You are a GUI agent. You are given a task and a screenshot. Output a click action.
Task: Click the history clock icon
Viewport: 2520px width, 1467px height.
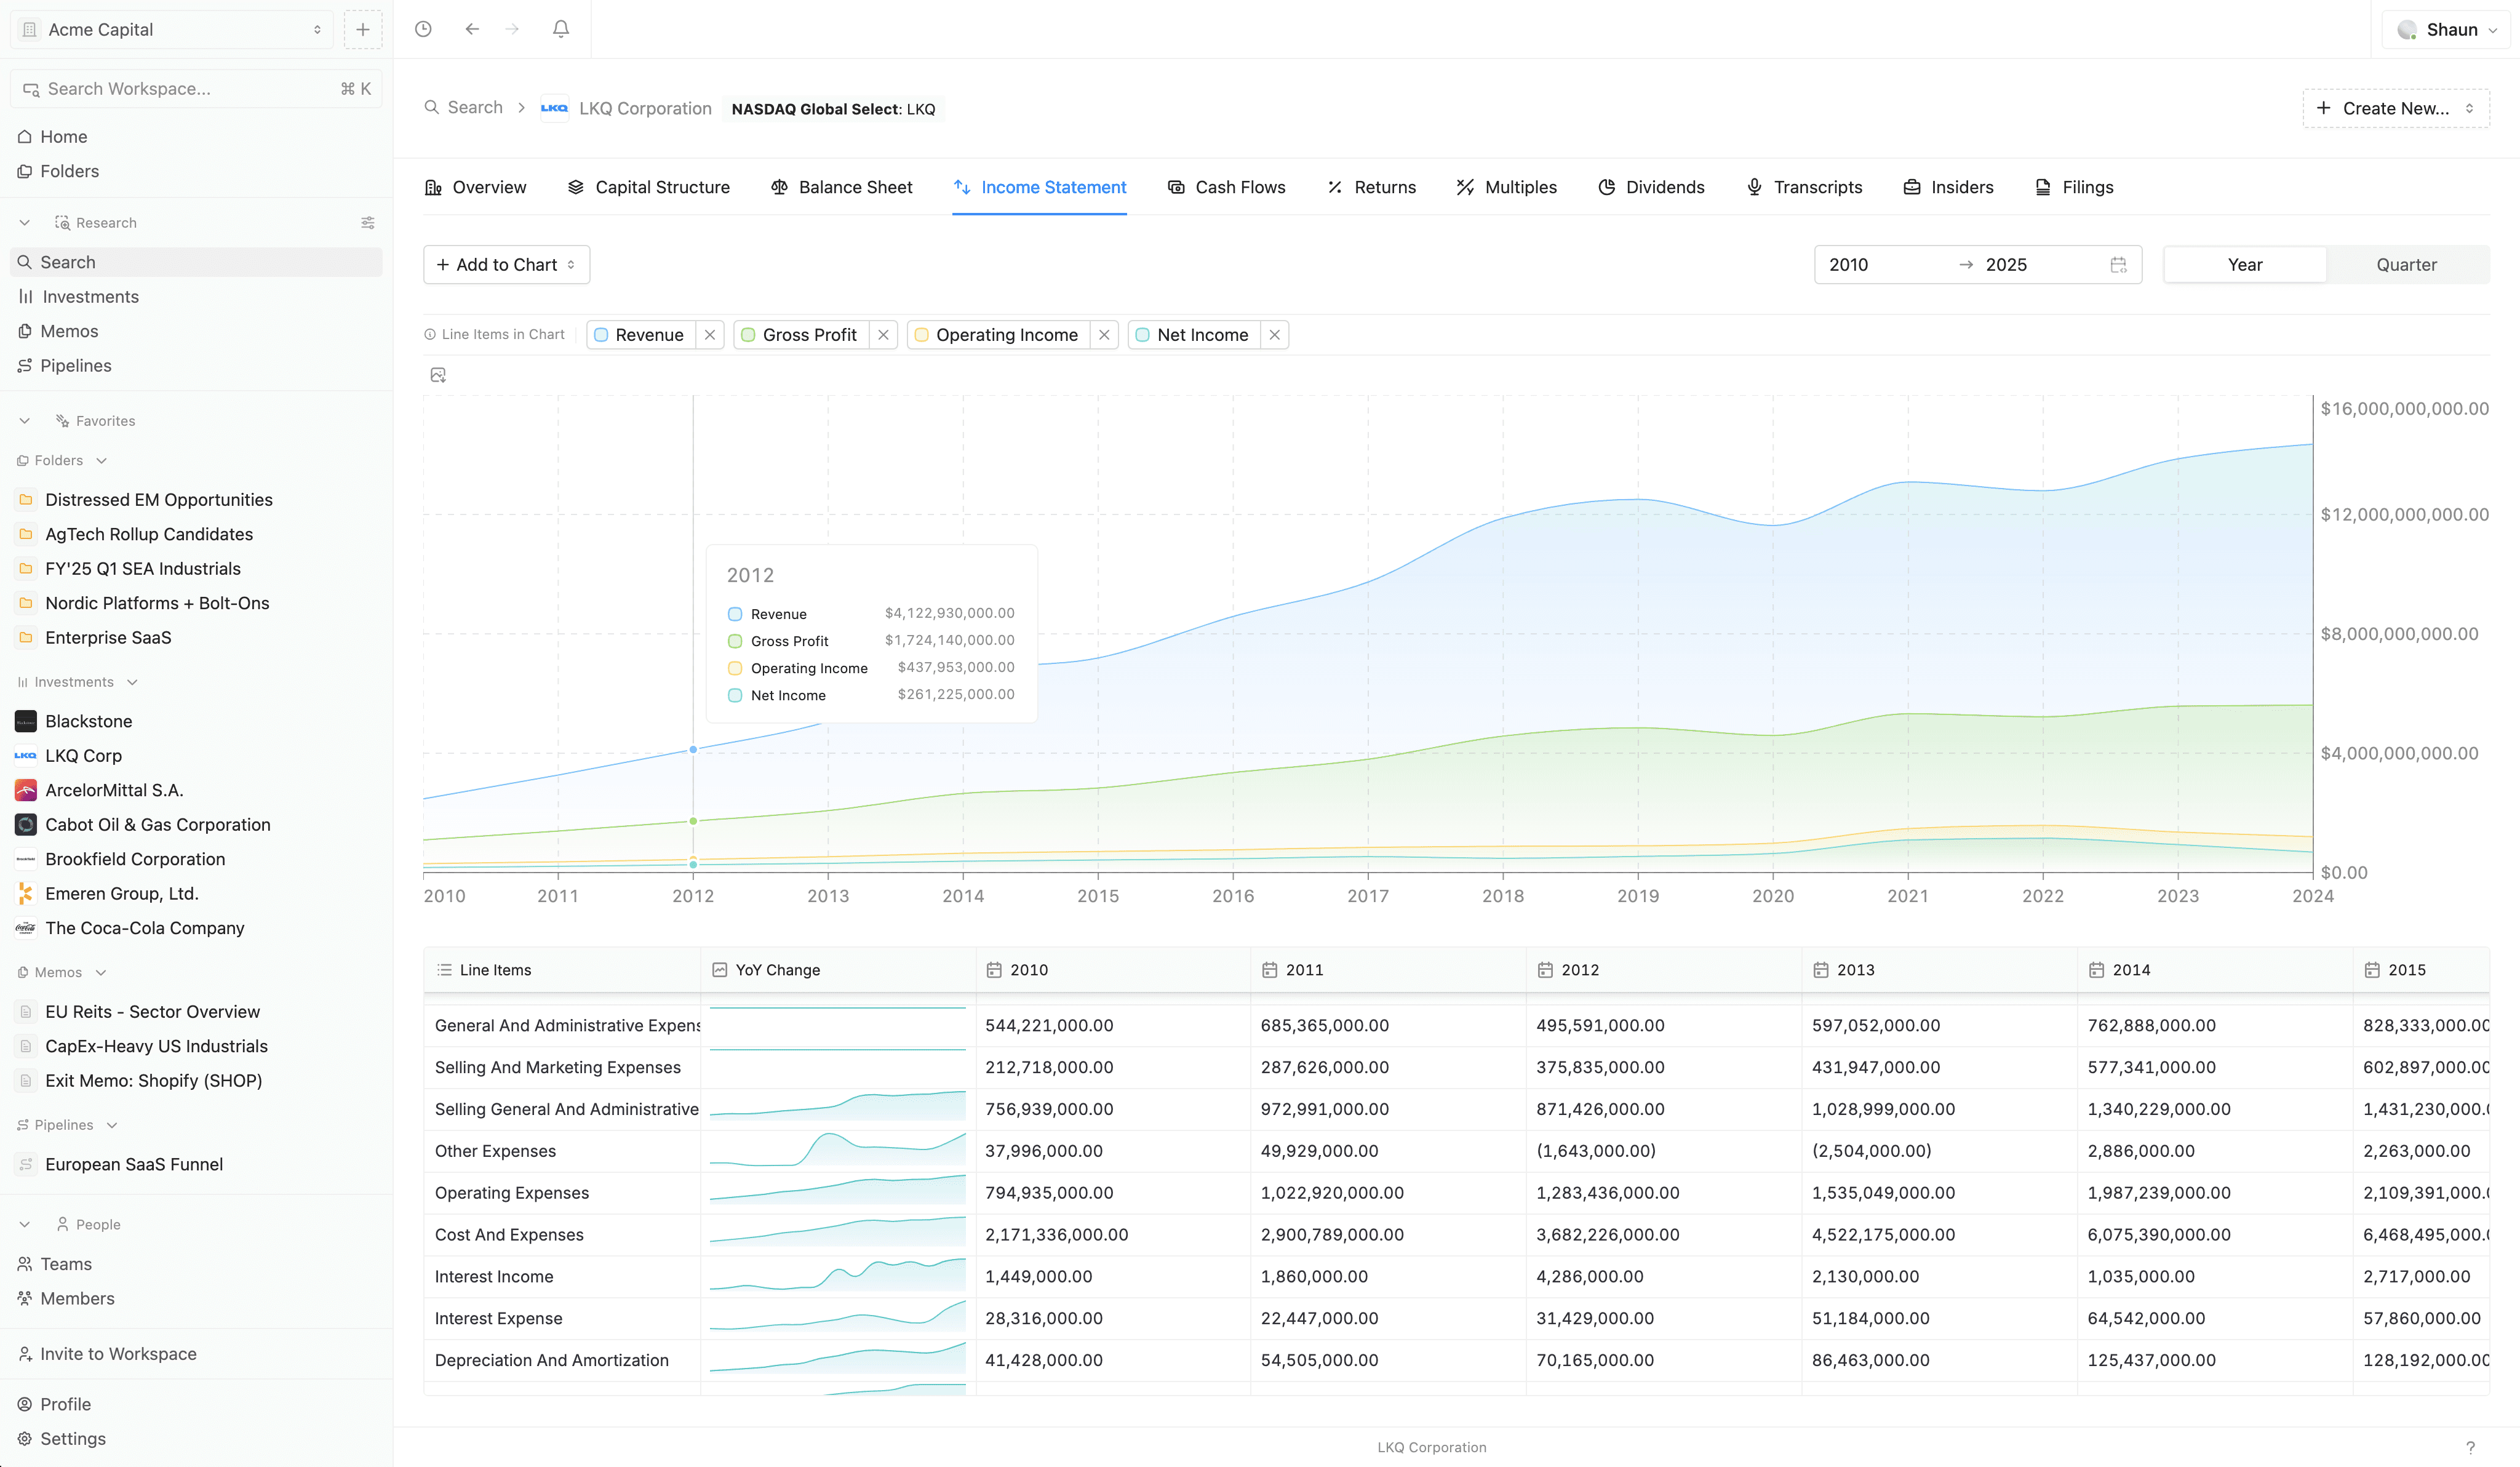(x=423, y=29)
